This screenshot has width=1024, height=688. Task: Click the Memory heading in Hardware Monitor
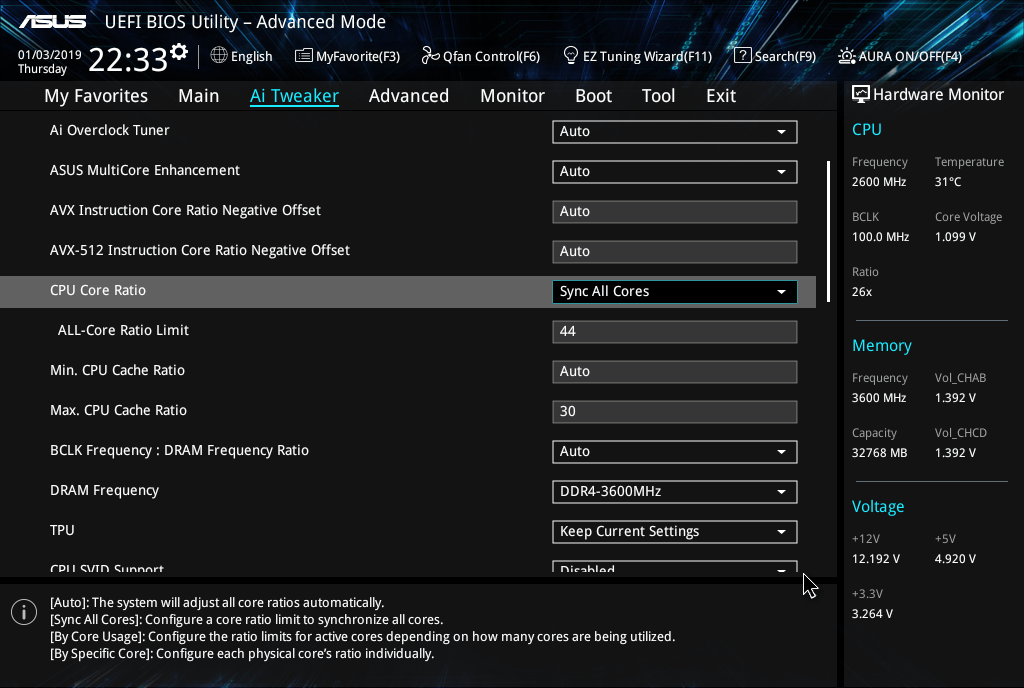pyautogui.click(x=882, y=346)
